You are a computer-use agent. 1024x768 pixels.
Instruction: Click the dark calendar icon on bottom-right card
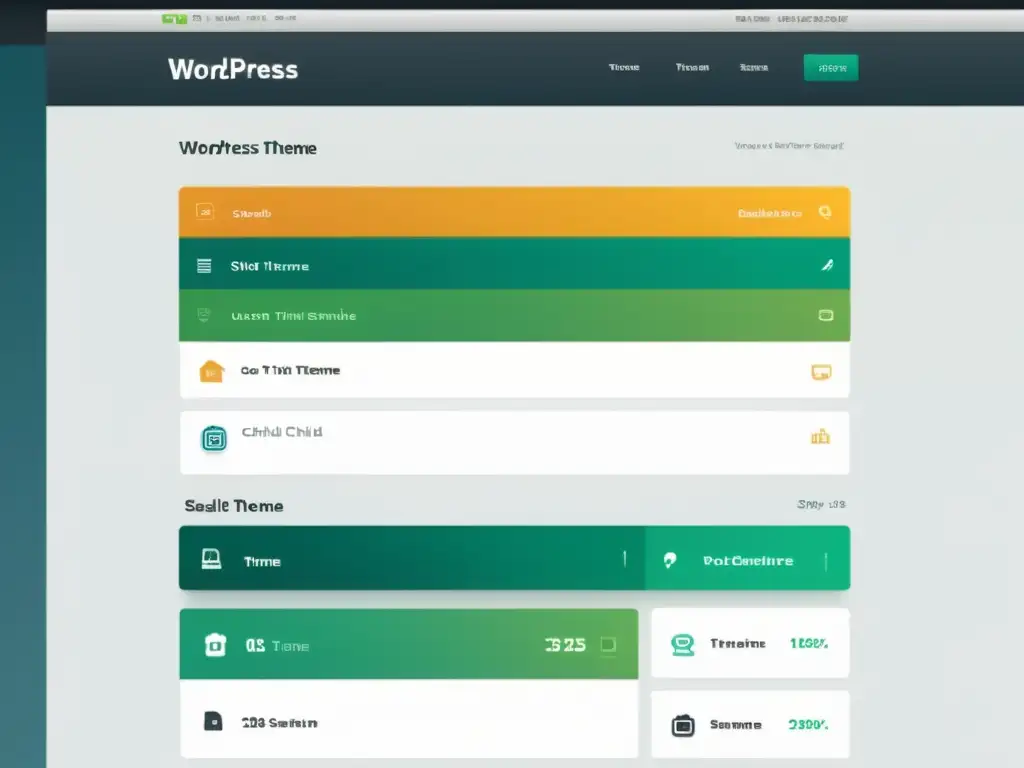click(x=682, y=726)
